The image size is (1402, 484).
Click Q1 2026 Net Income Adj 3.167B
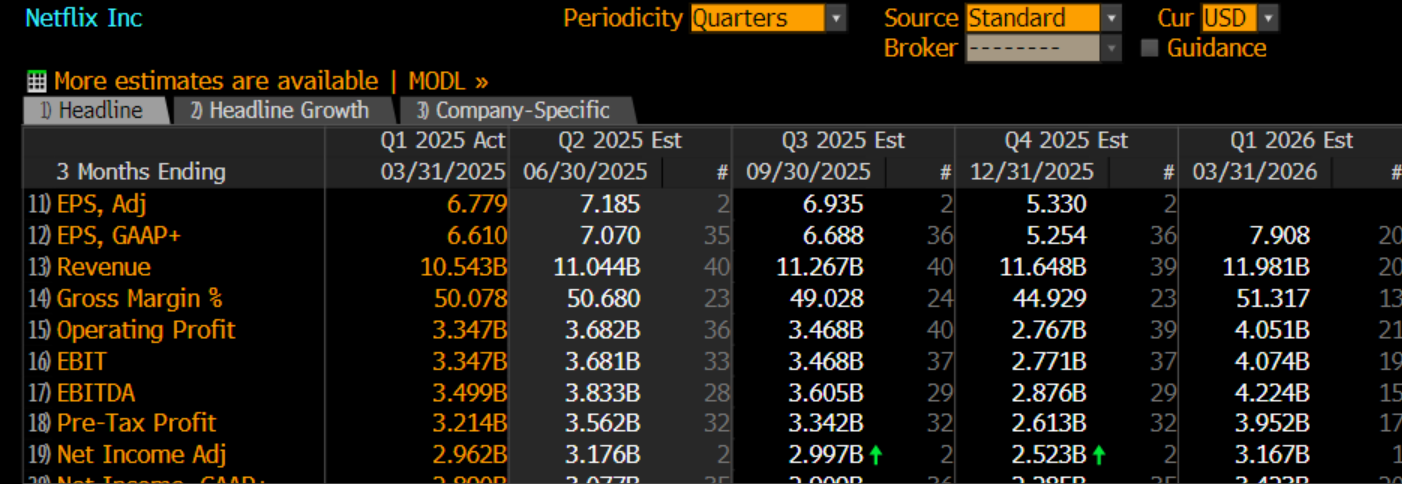pos(1274,455)
